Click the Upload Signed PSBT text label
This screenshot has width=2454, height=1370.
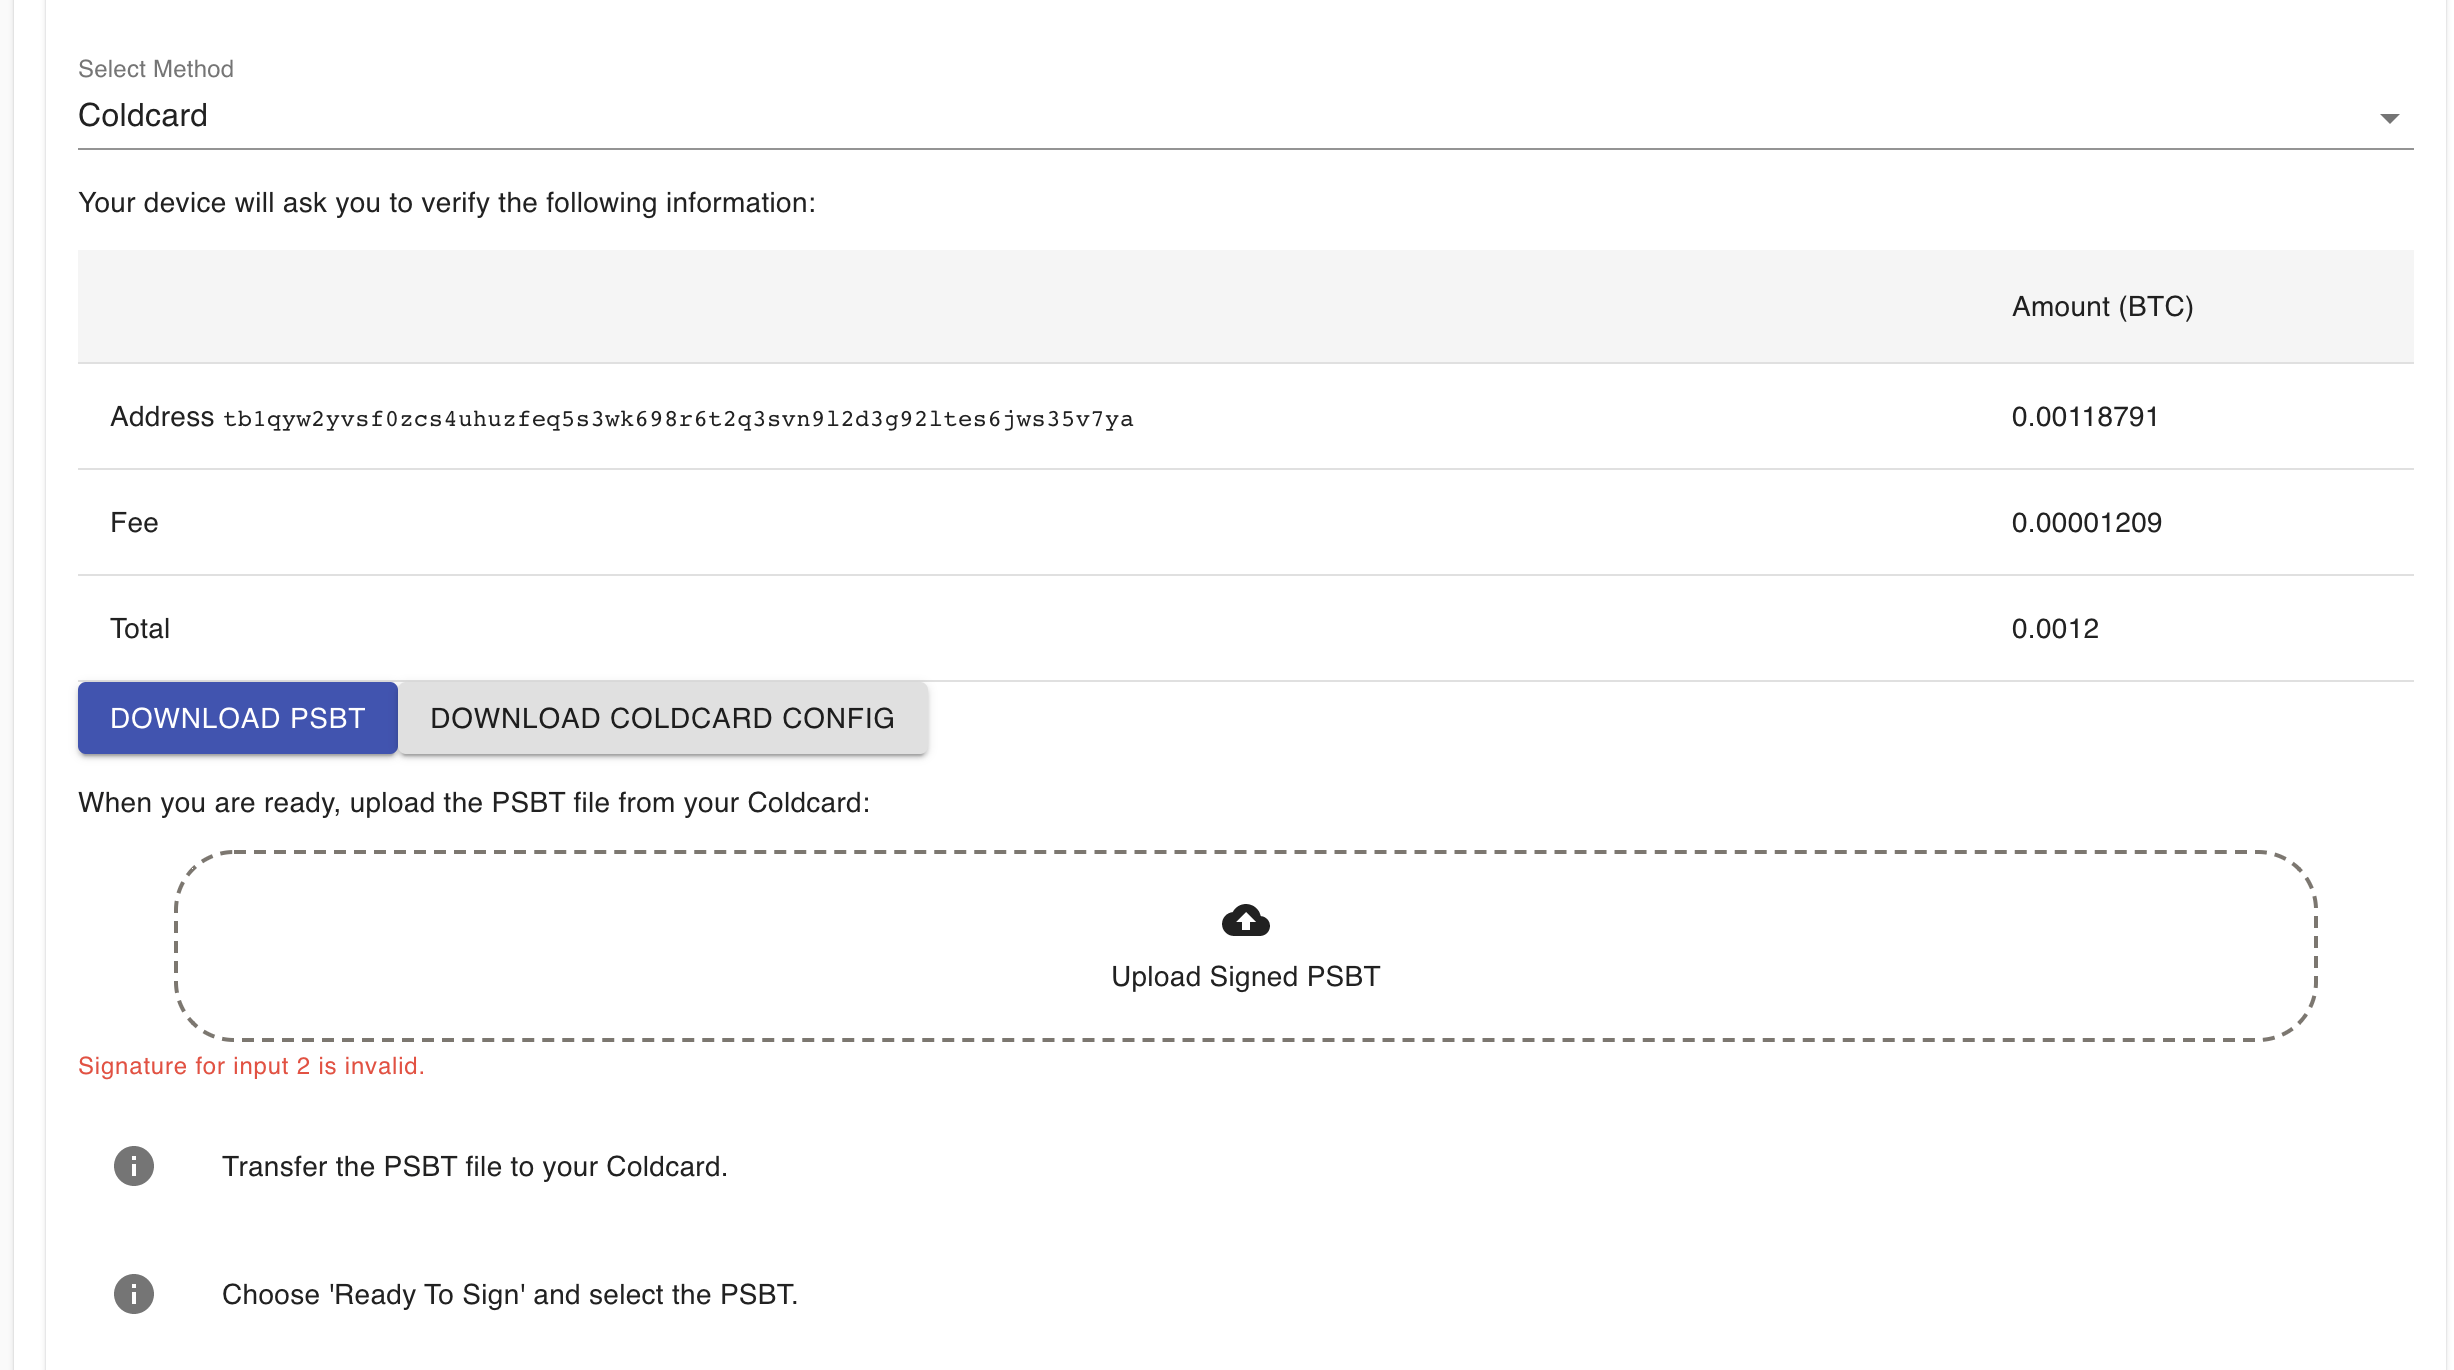tap(1245, 976)
